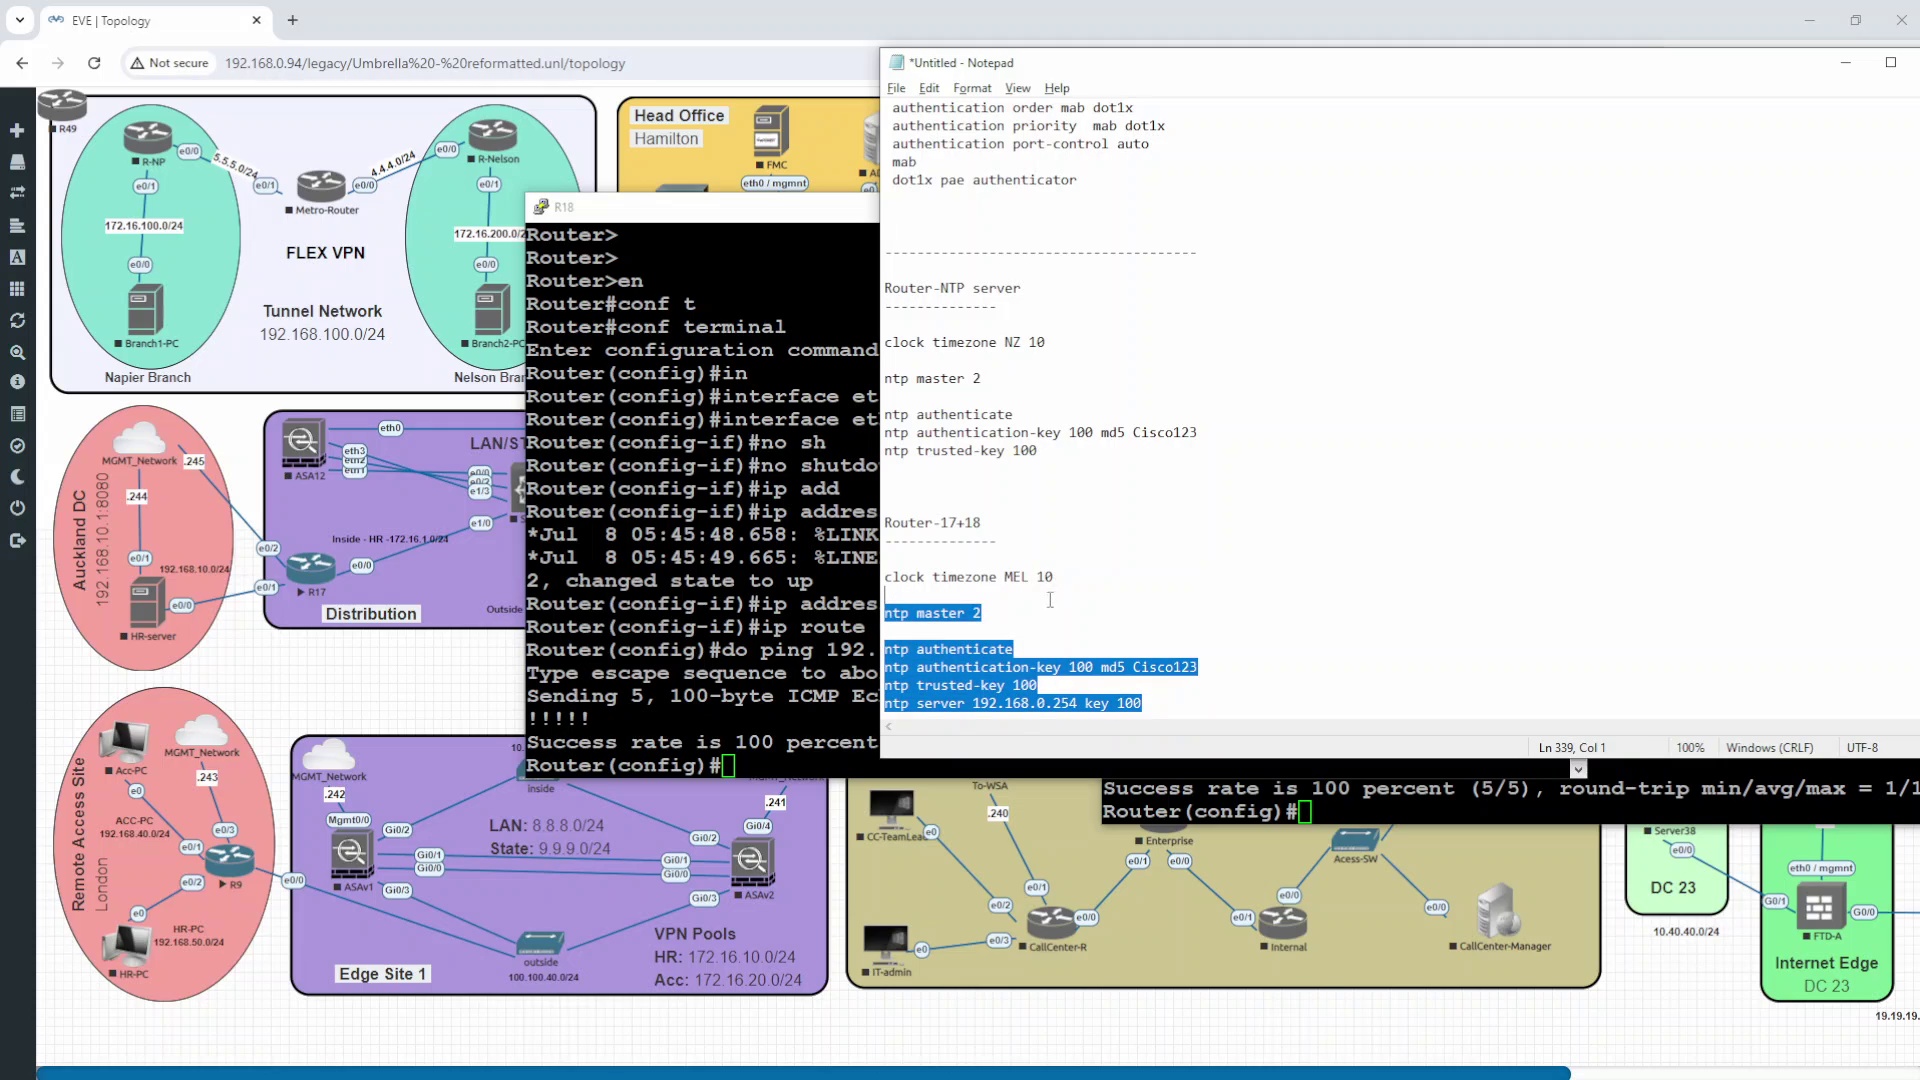Screen dimensions: 1920x1080
Task: Toggle NTP authentication highlight in Notepad
Action: [x=949, y=649]
